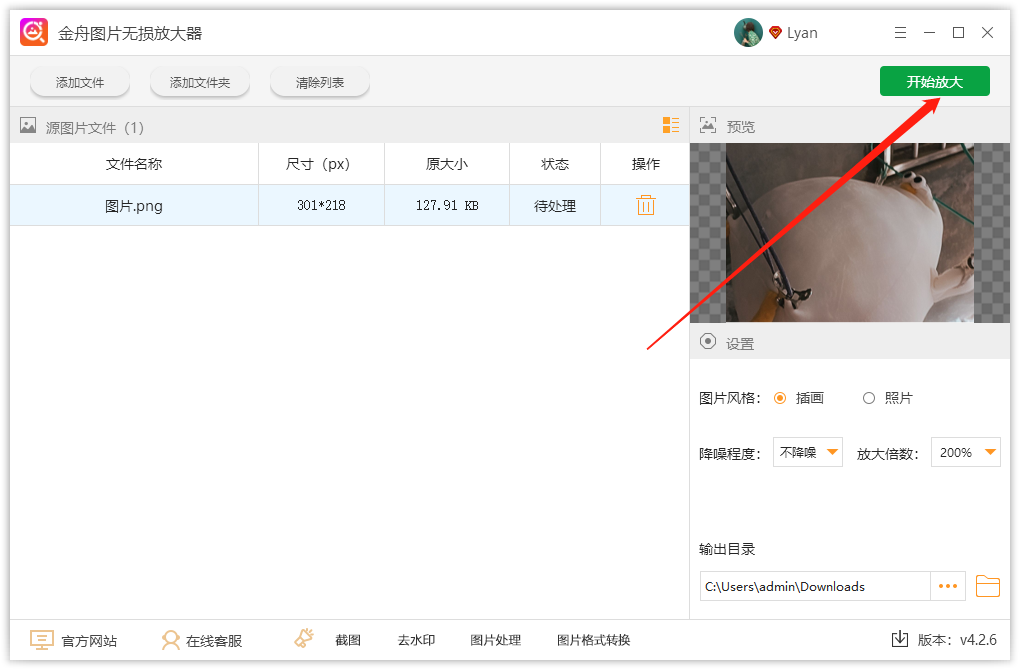This screenshot has height=670, width=1020.
Task: Select the 照片 image style radio
Action: click(x=868, y=398)
